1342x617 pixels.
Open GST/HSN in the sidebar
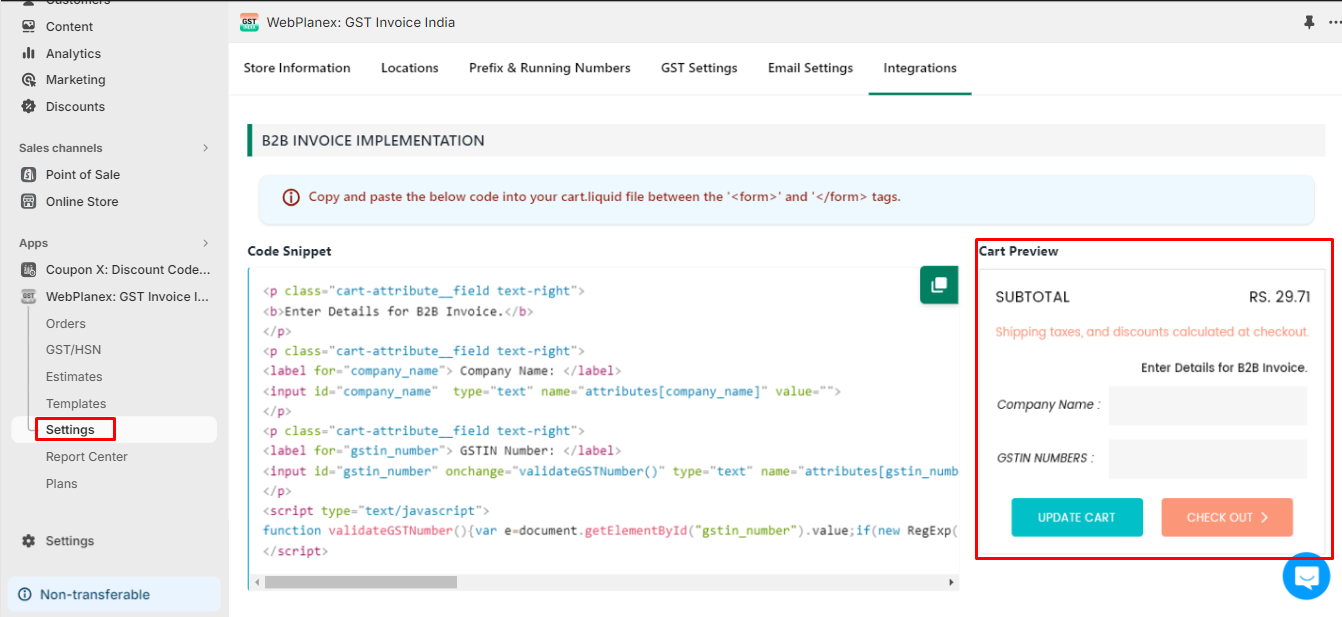point(73,350)
